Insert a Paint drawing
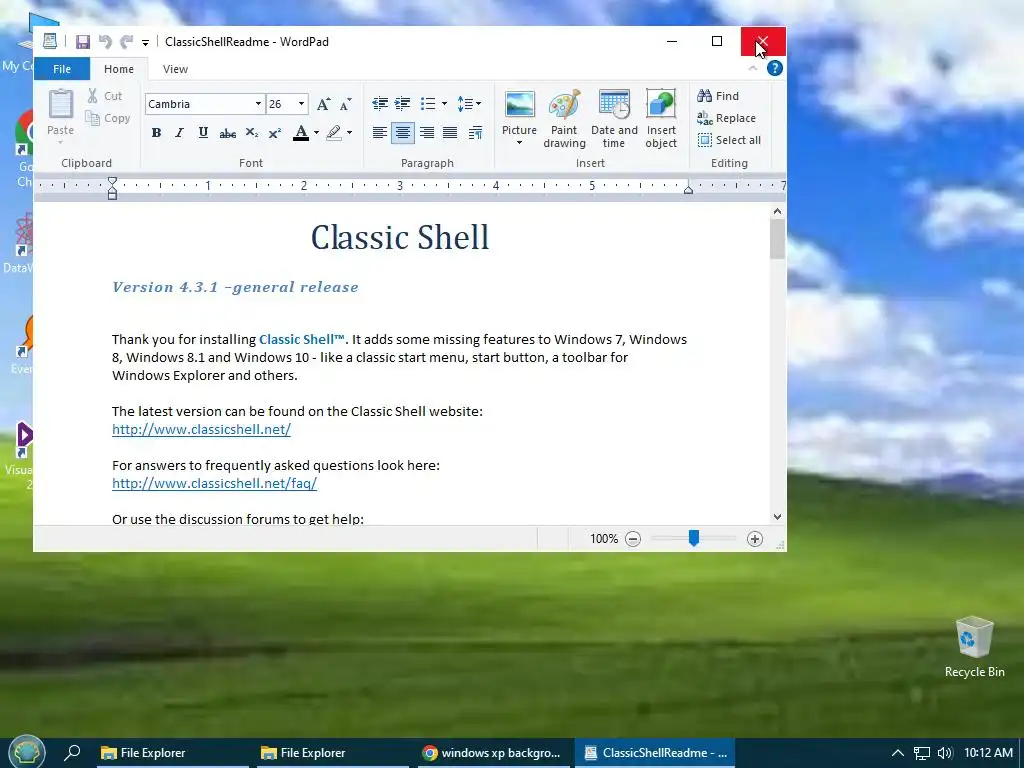The height and width of the screenshot is (768, 1024). point(564,118)
